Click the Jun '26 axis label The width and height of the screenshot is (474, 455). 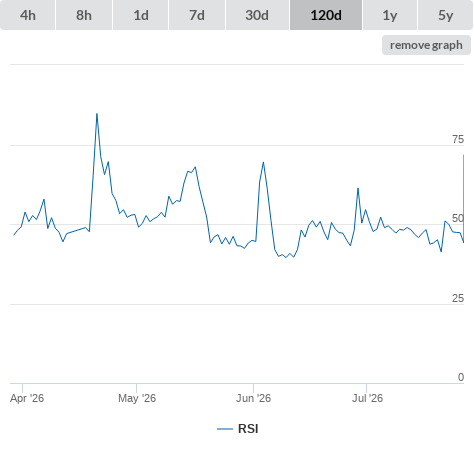(254, 398)
